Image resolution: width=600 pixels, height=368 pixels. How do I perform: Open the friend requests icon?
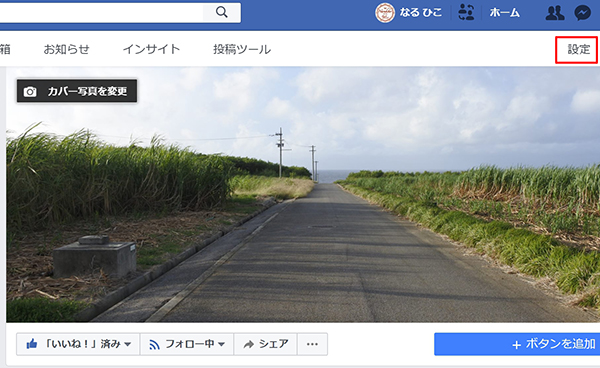tap(554, 13)
